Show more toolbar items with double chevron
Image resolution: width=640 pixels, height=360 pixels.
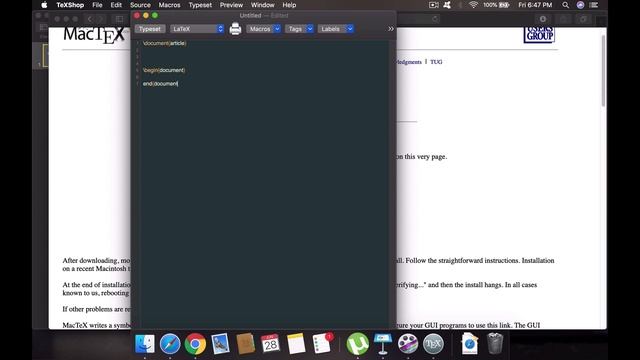click(x=391, y=29)
